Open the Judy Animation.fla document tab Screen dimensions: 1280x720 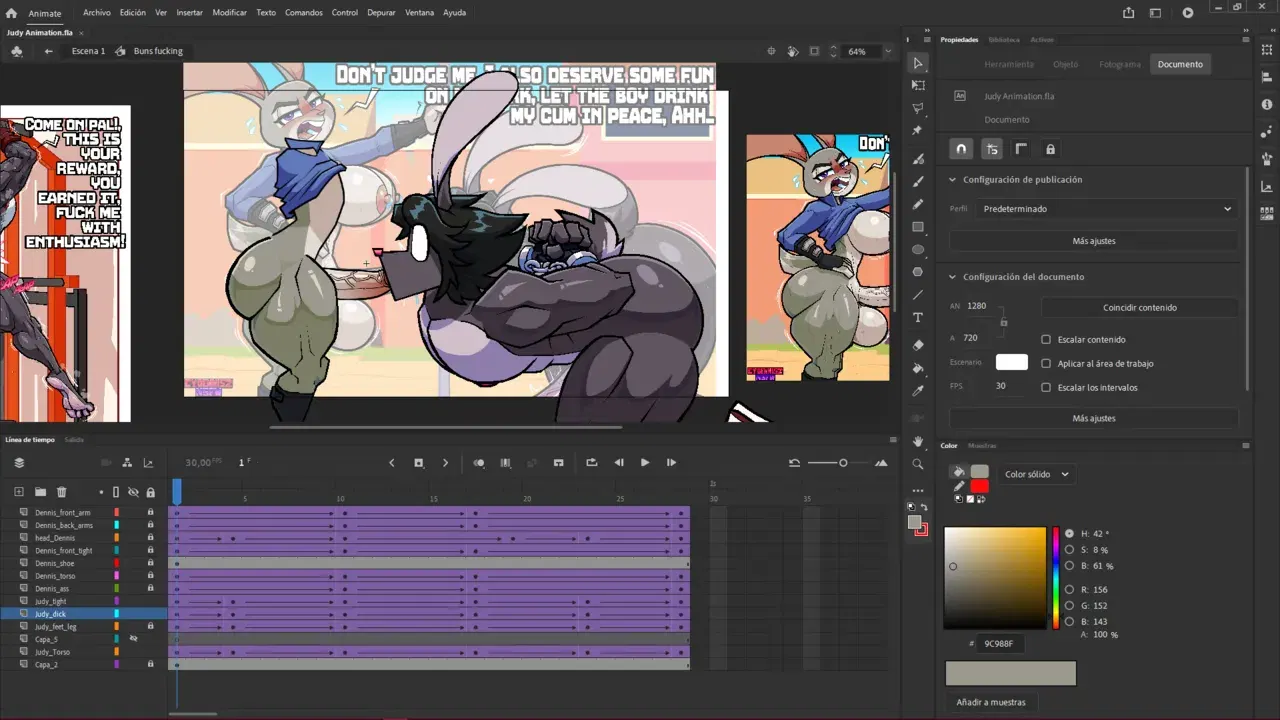click(x=39, y=33)
